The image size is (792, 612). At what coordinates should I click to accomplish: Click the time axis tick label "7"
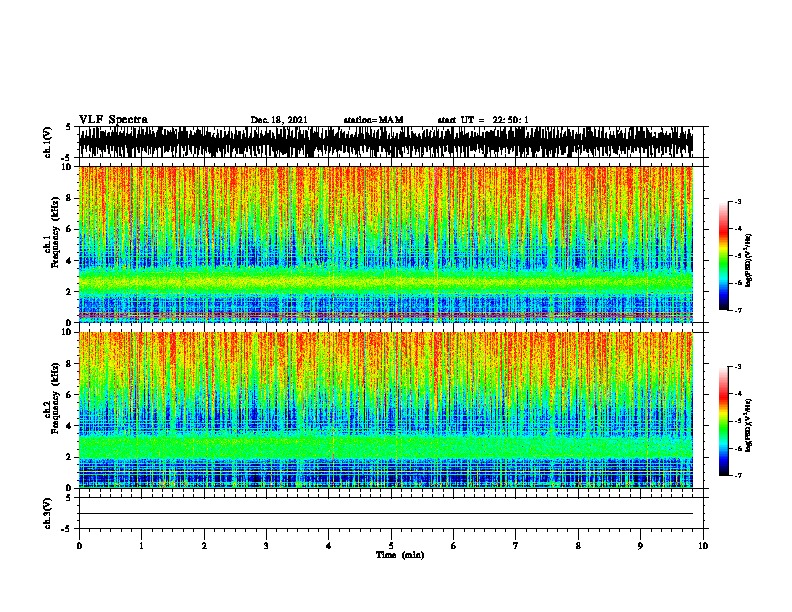click(516, 546)
